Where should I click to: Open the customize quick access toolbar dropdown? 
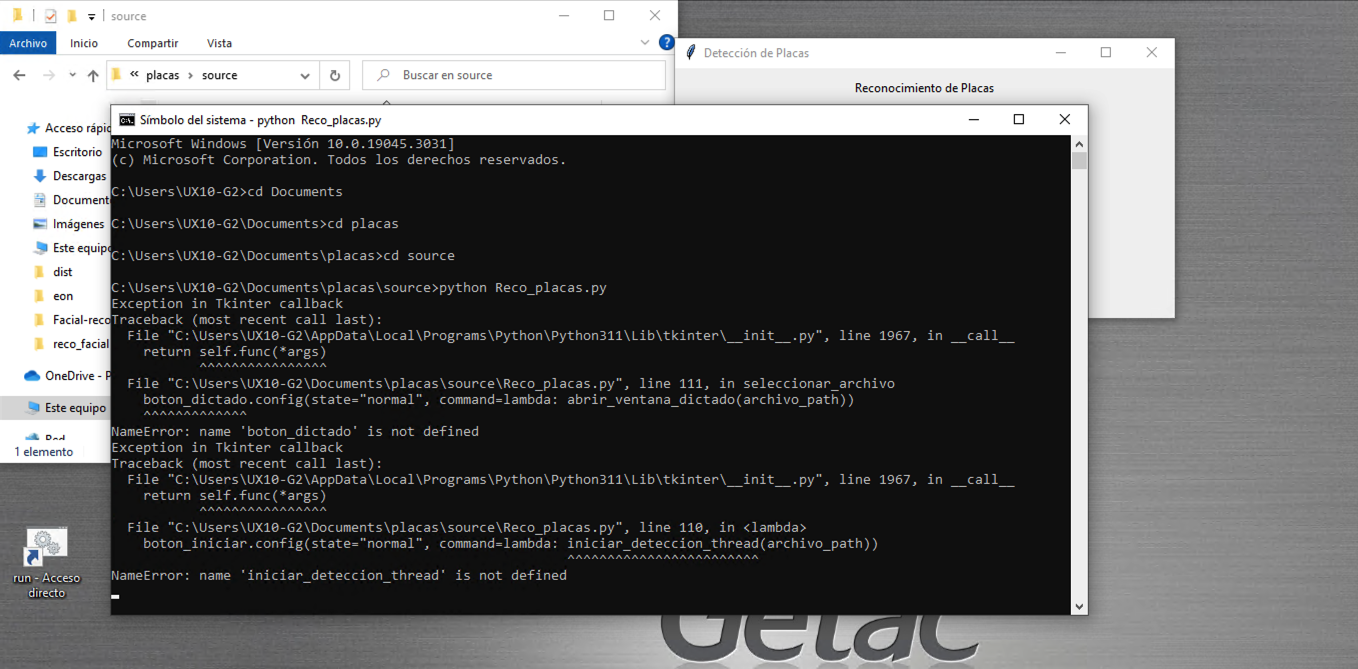point(91,16)
